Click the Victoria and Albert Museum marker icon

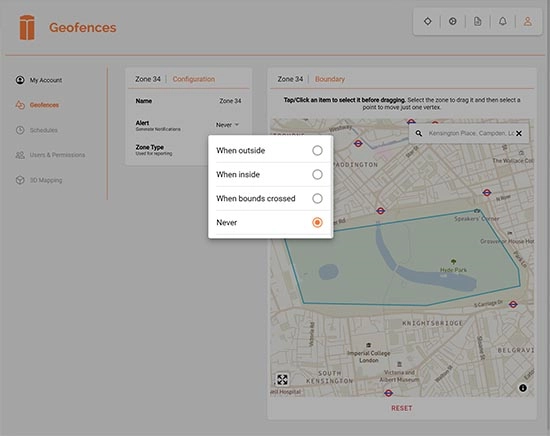tap(399, 364)
